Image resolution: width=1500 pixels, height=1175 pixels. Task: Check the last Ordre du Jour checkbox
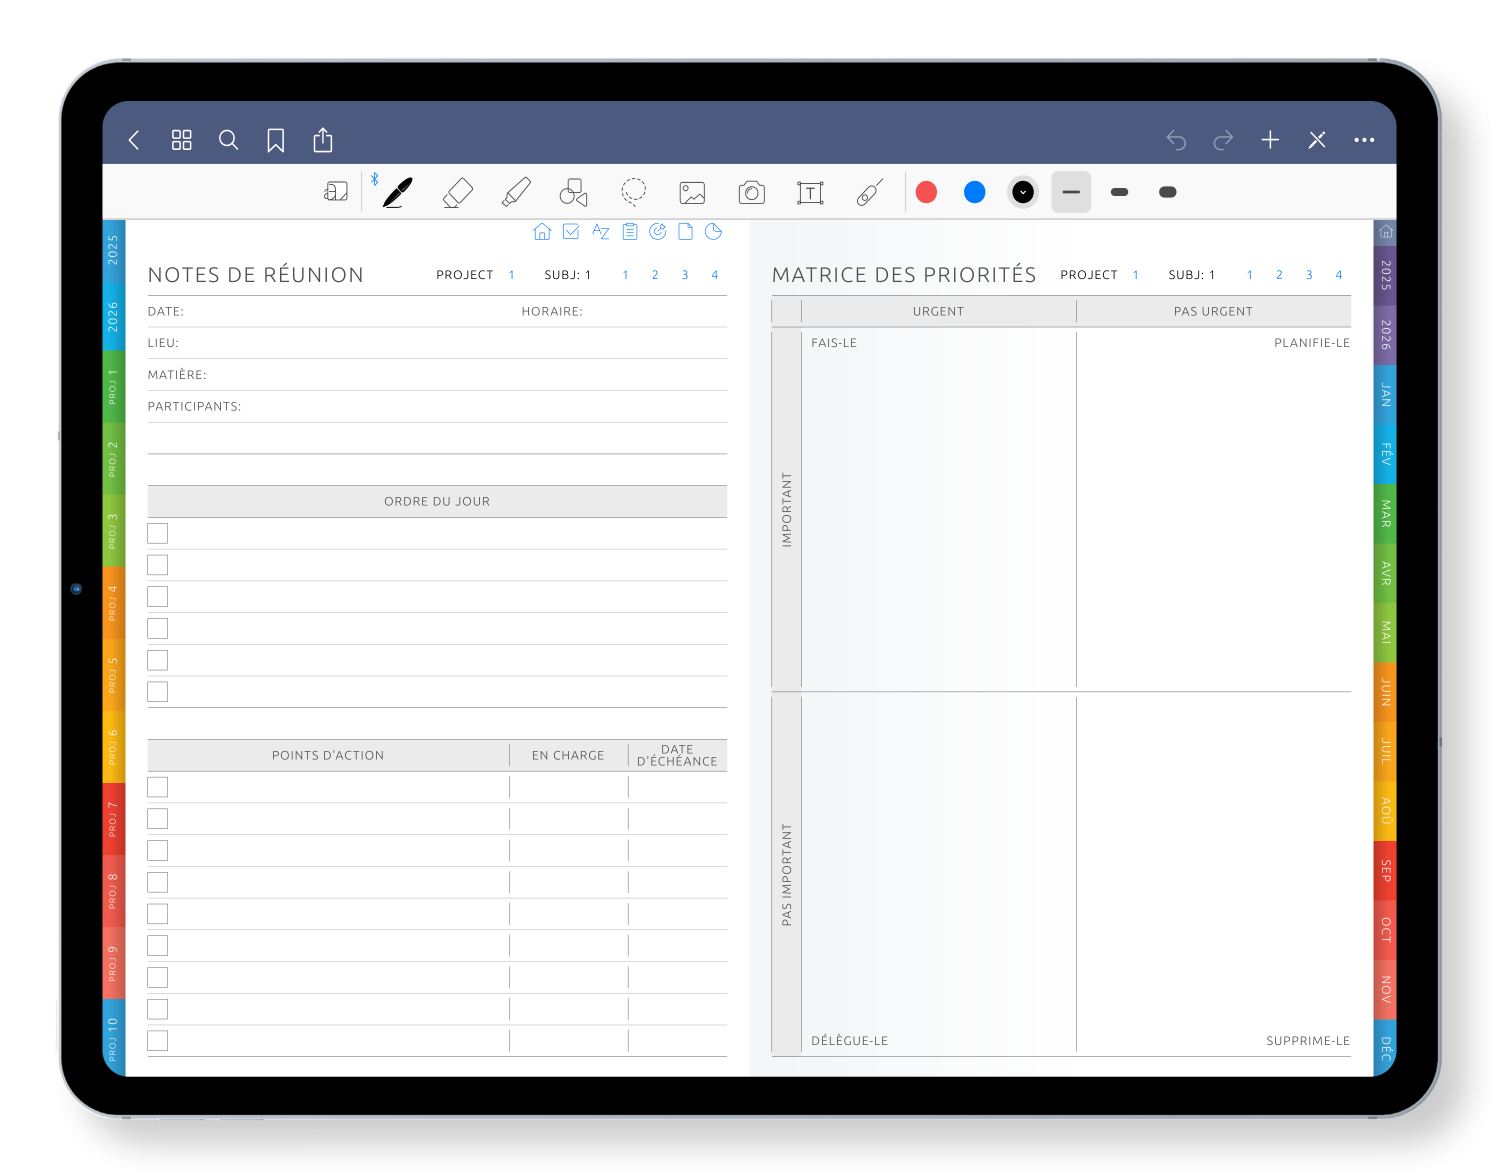click(158, 692)
